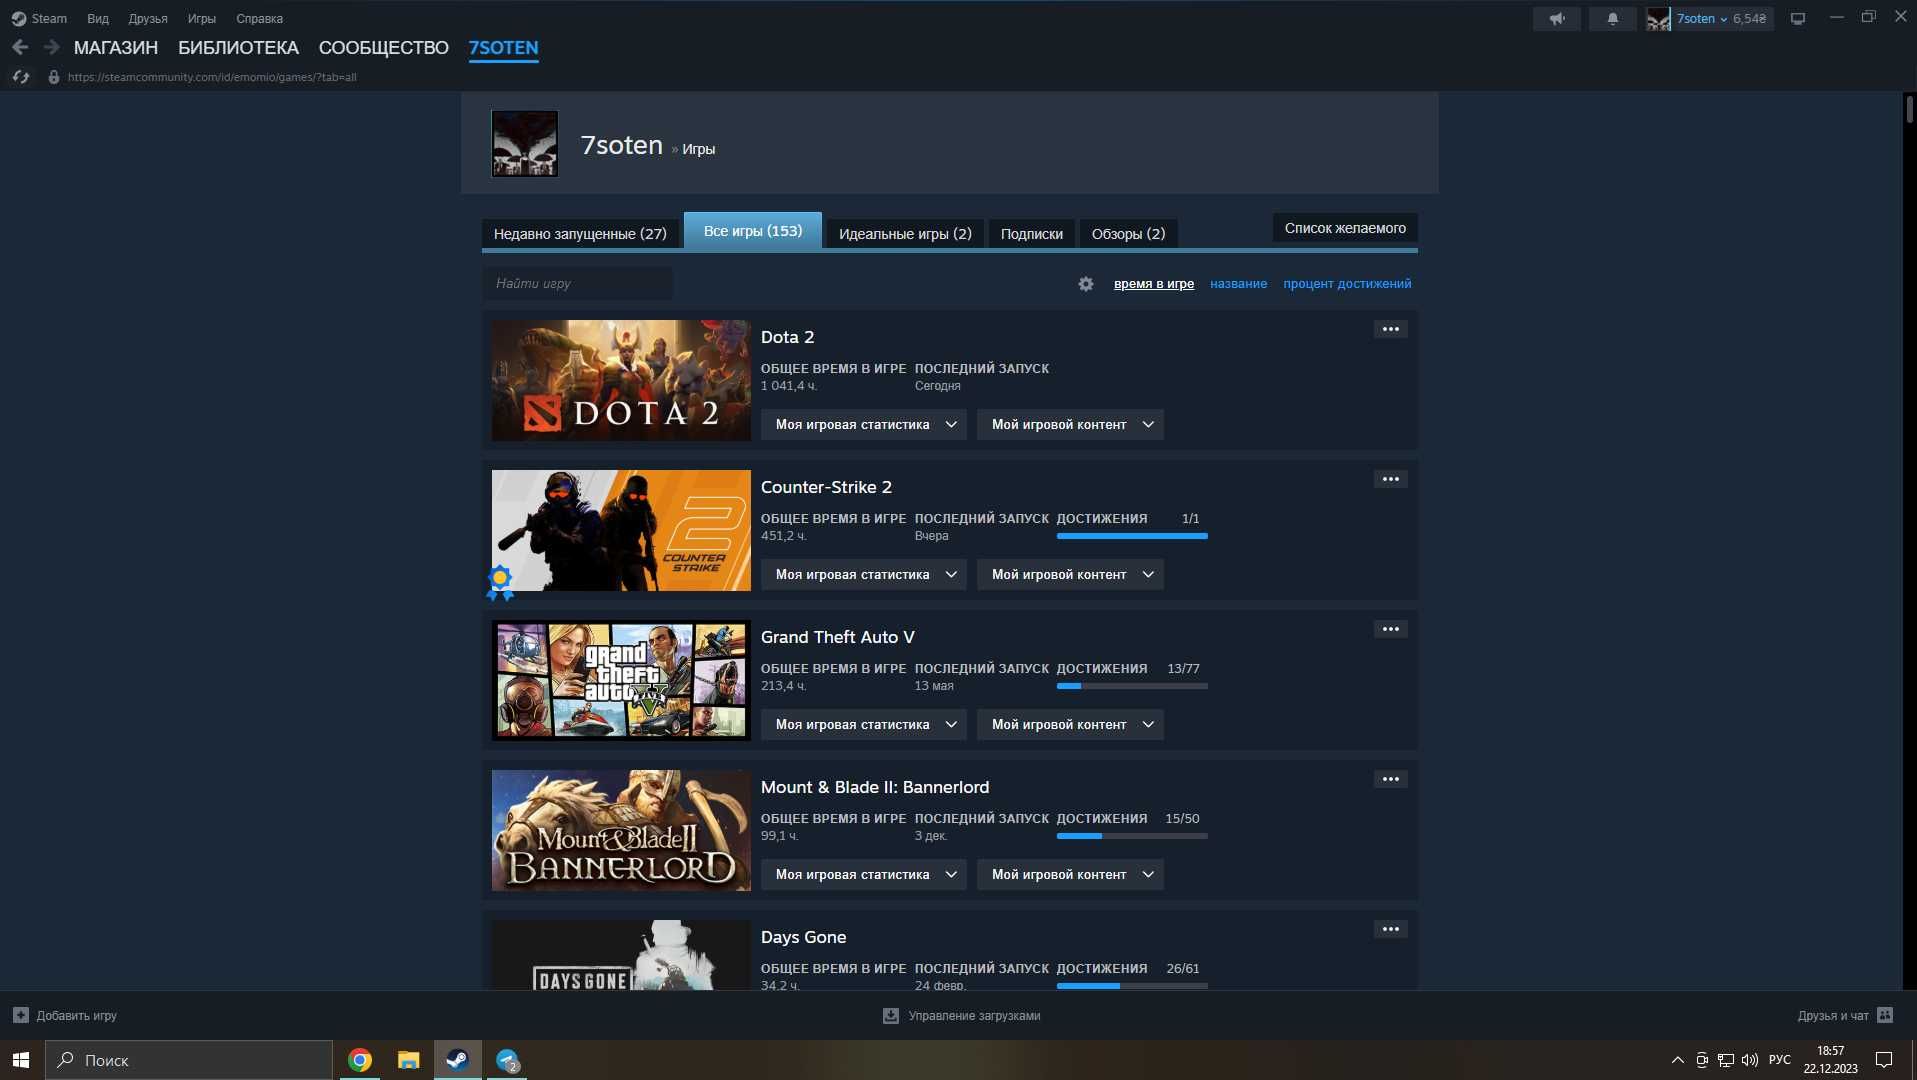The height and width of the screenshot is (1080, 1917).
Task: Click the Counter-Strike 2 achievements progress bar
Action: tap(1132, 536)
